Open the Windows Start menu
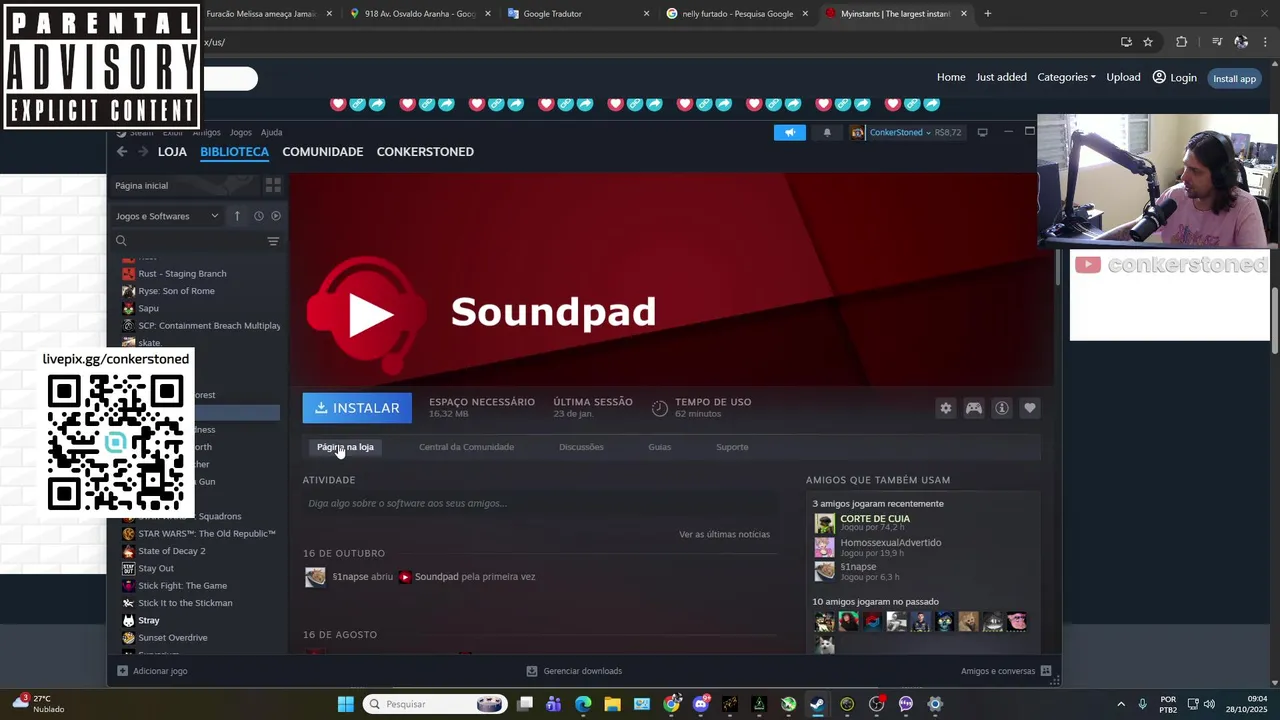Image resolution: width=1280 pixels, height=720 pixels. (345, 704)
